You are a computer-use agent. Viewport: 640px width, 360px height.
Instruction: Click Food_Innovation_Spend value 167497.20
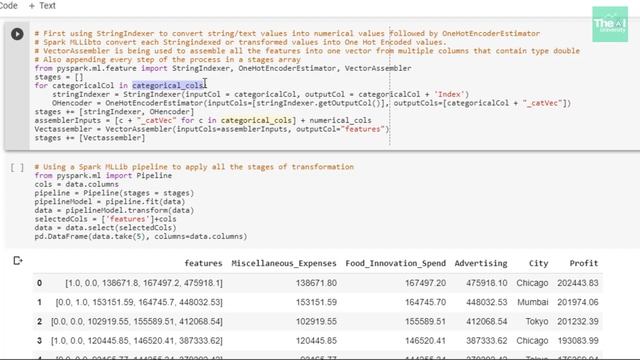425,283
